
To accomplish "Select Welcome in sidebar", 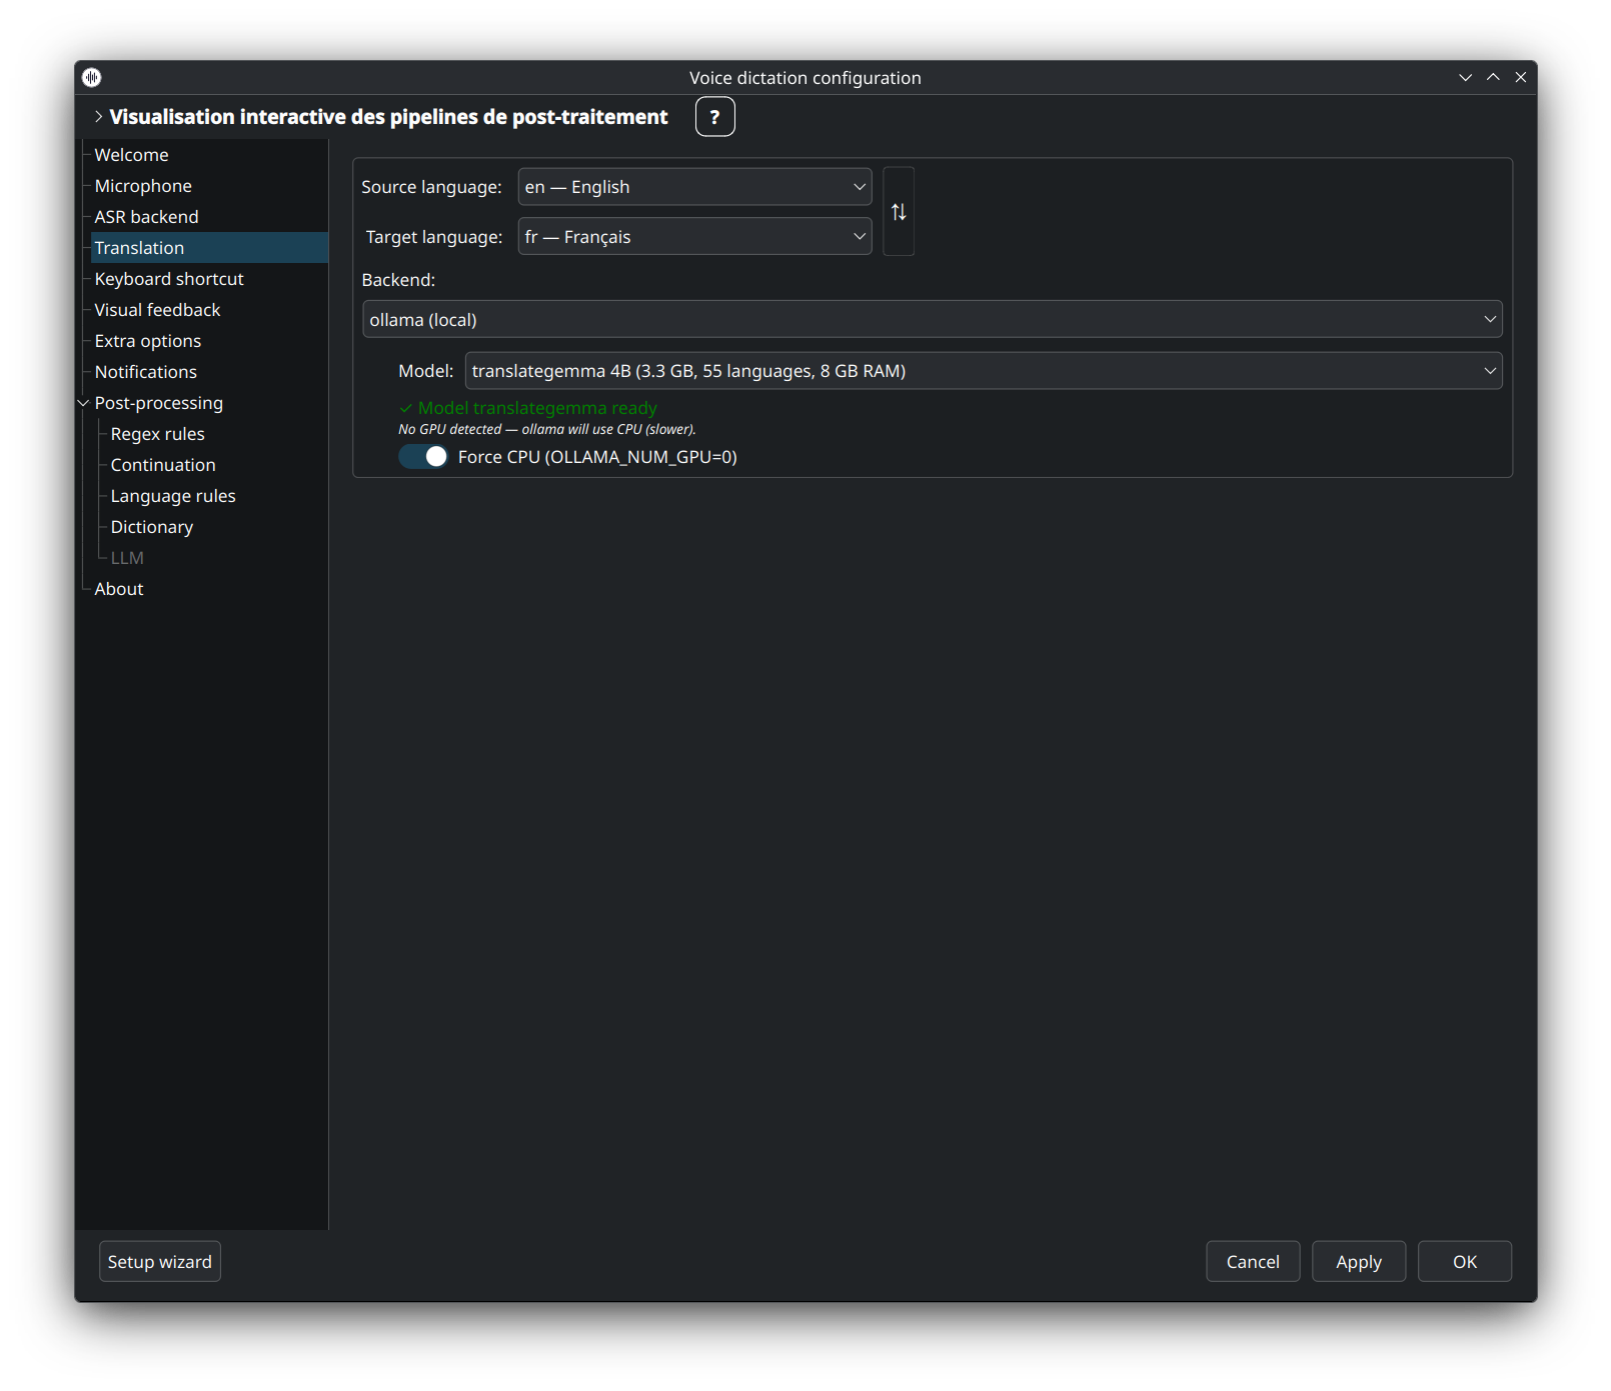I will (x=131, y=155).
